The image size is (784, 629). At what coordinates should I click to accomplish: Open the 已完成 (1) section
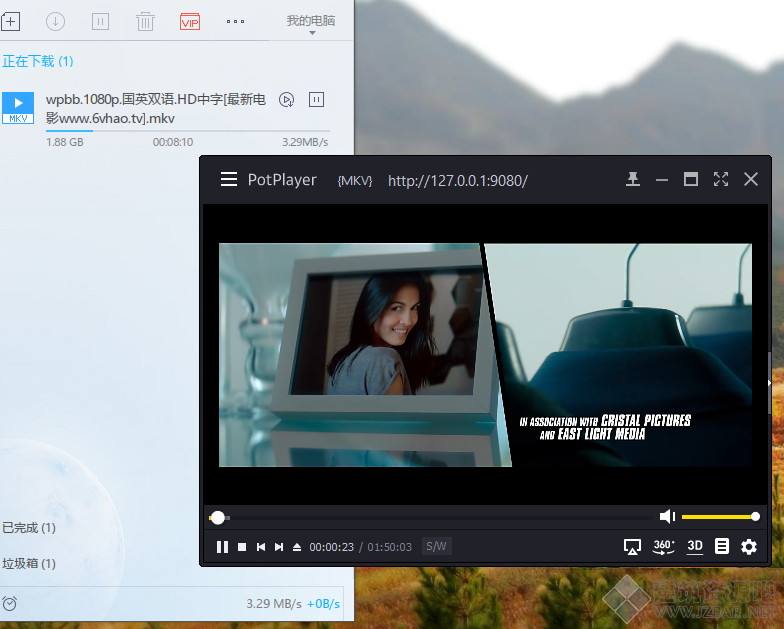tap(29, 528)
